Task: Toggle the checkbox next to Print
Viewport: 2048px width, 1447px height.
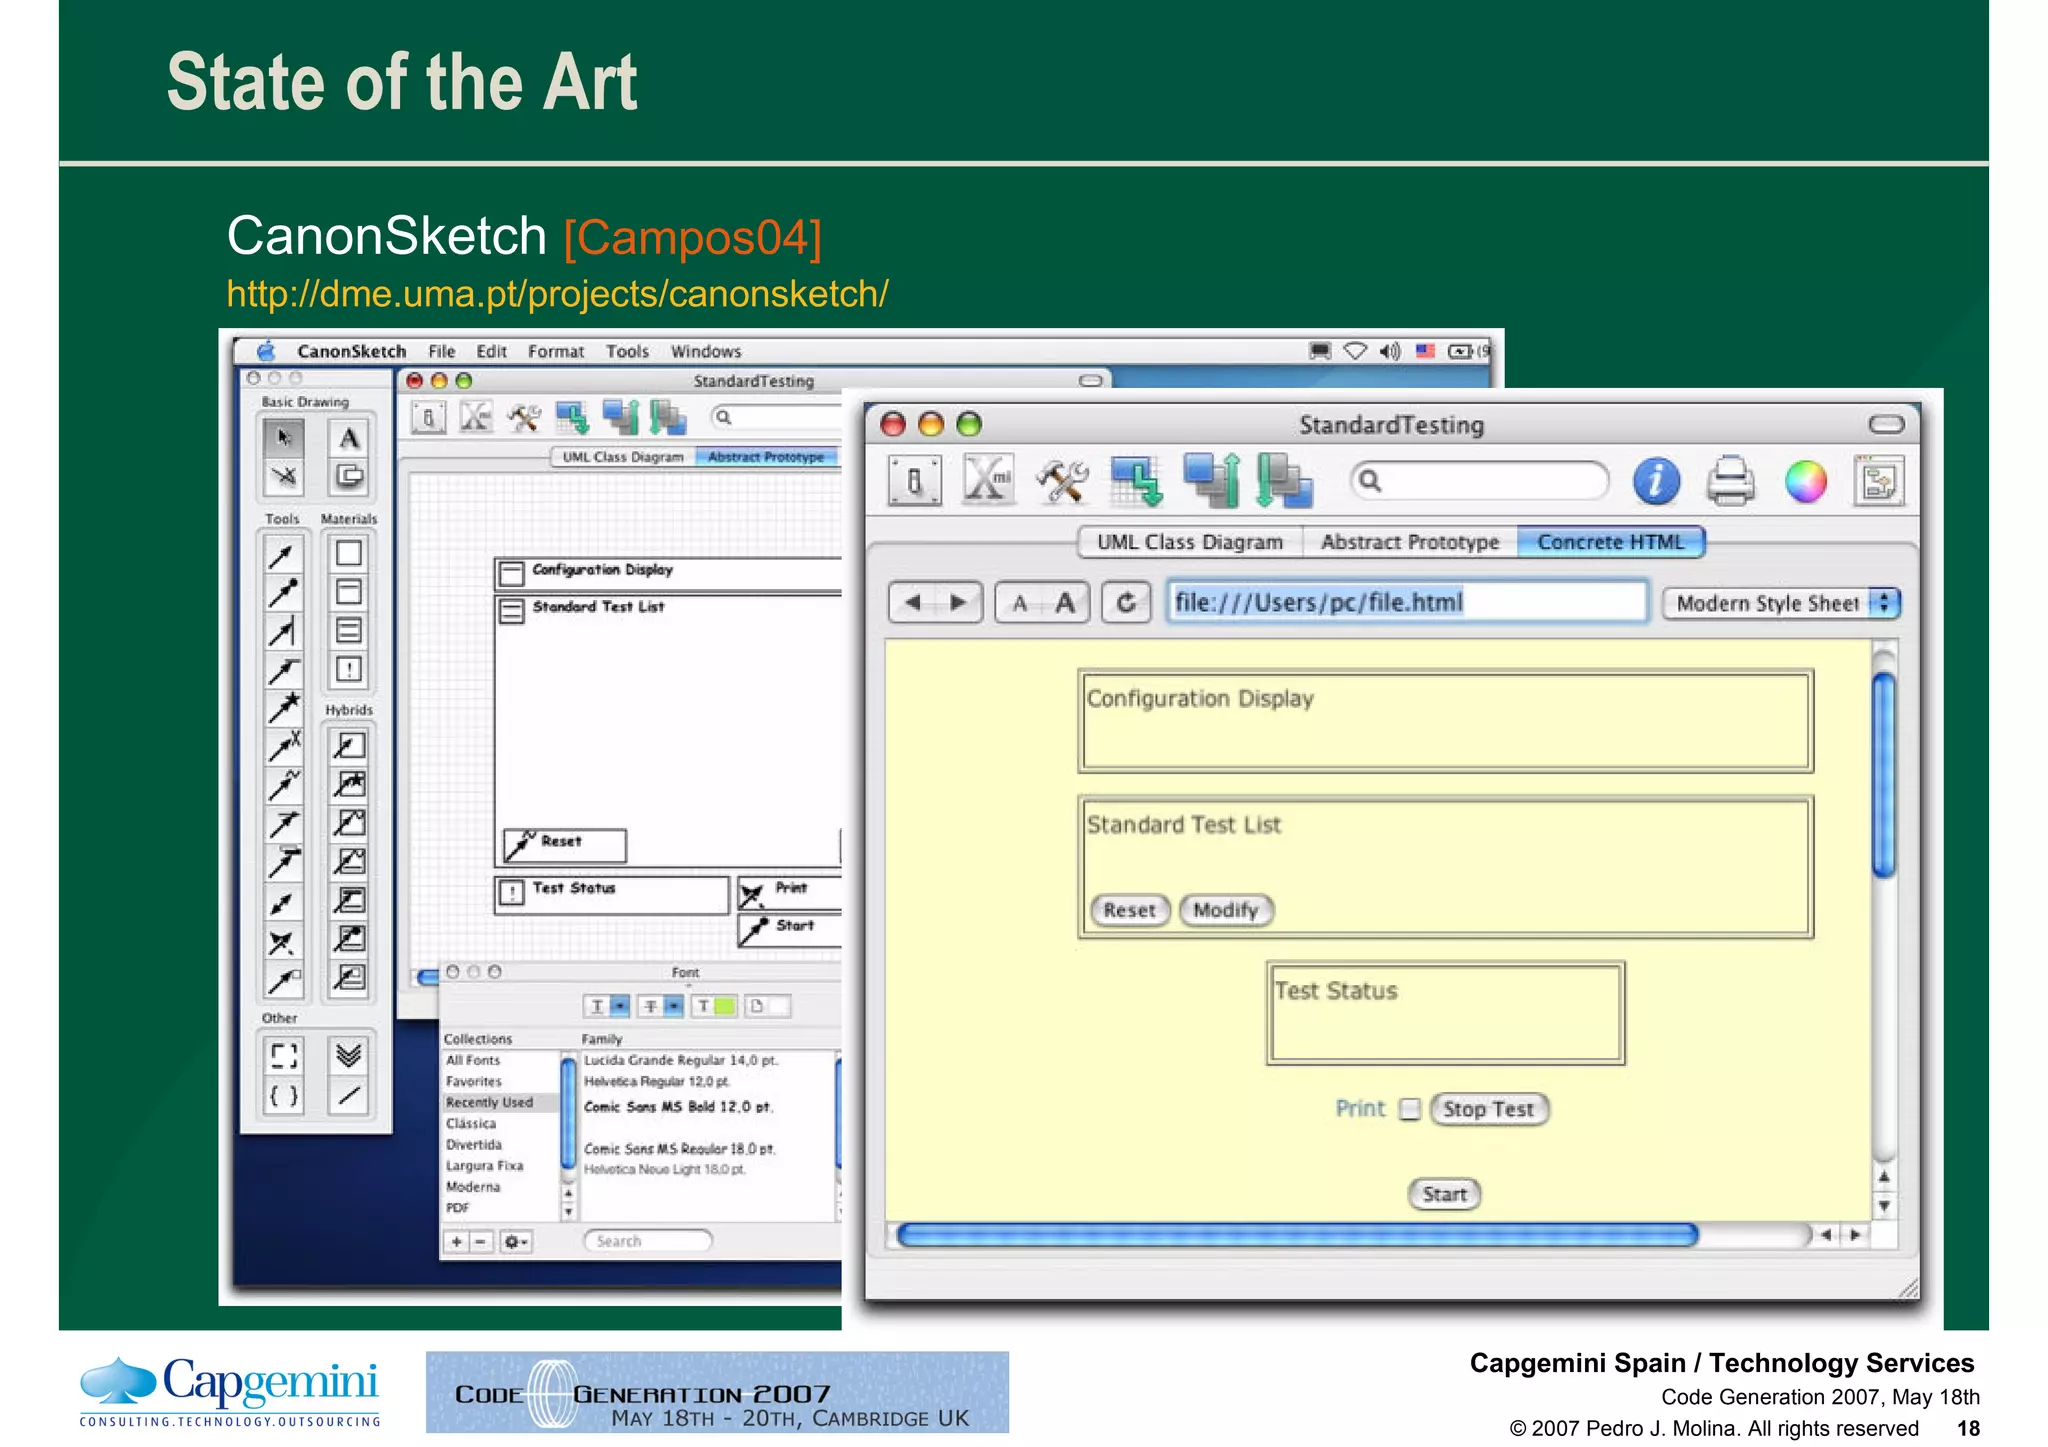Action: [1410, 1109]
